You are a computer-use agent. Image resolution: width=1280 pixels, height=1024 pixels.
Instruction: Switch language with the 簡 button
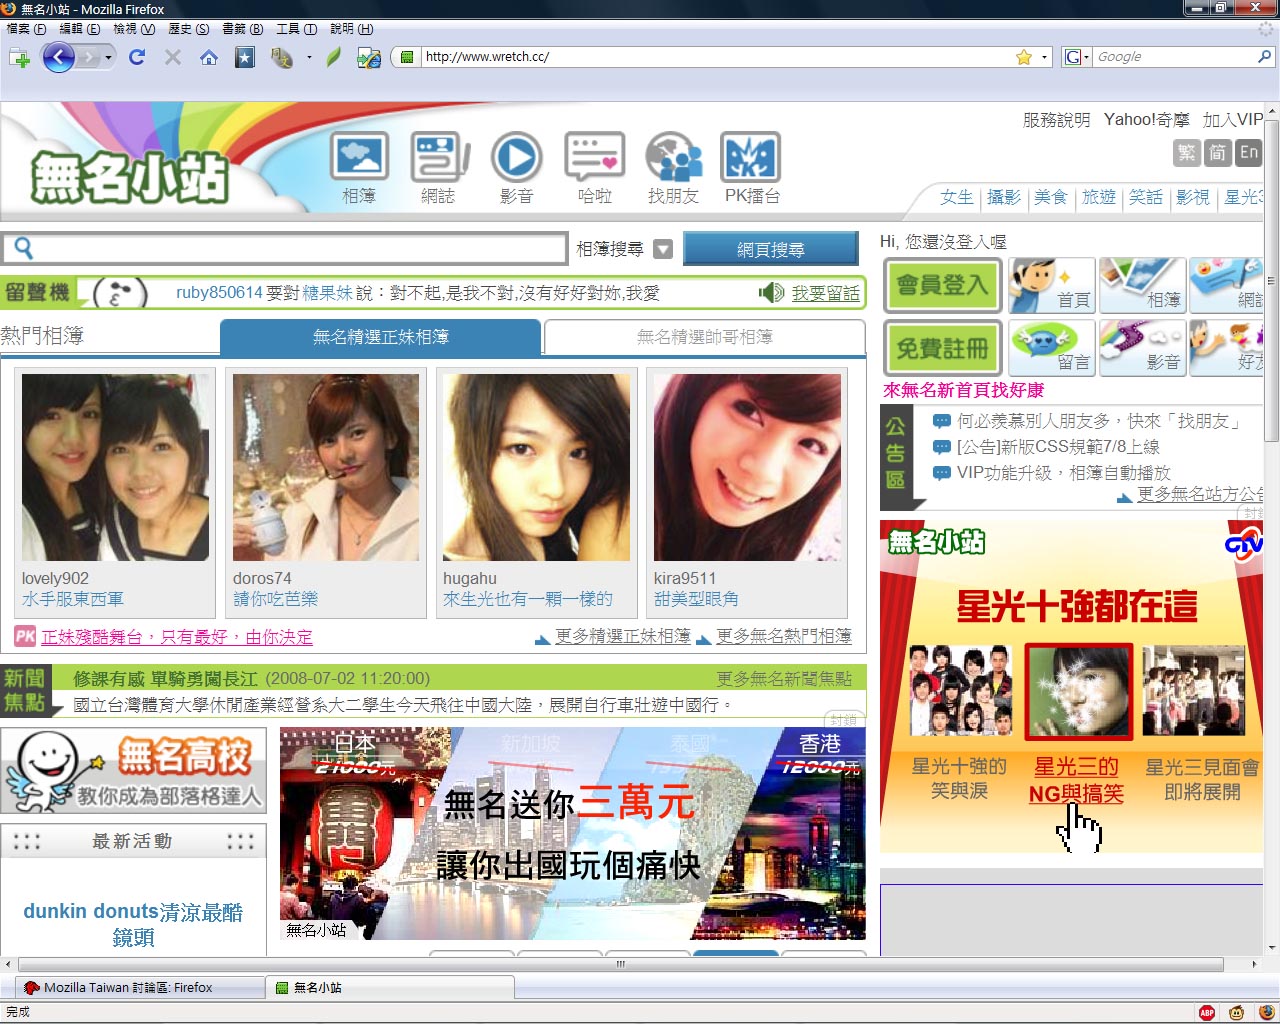tap(1217, 153)
